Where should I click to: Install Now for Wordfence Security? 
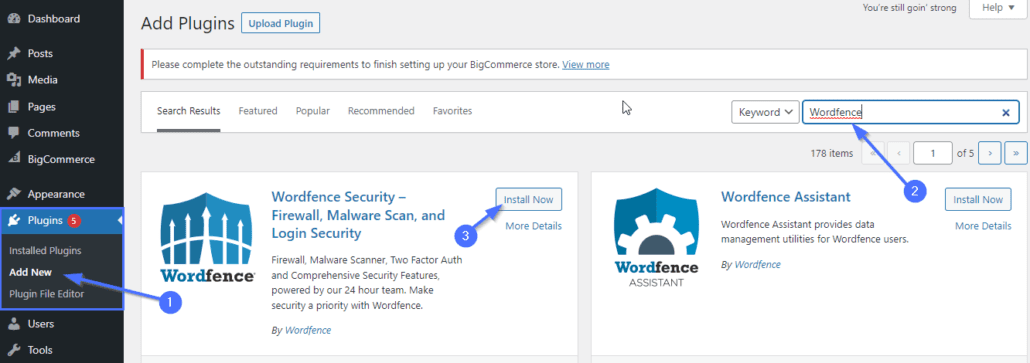[x=529, y=199]
